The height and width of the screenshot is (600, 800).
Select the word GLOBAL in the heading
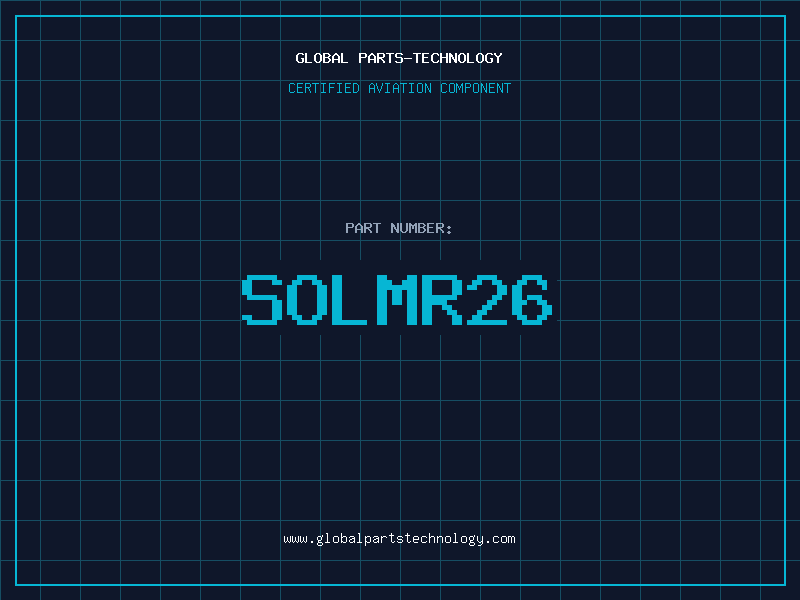321,58
